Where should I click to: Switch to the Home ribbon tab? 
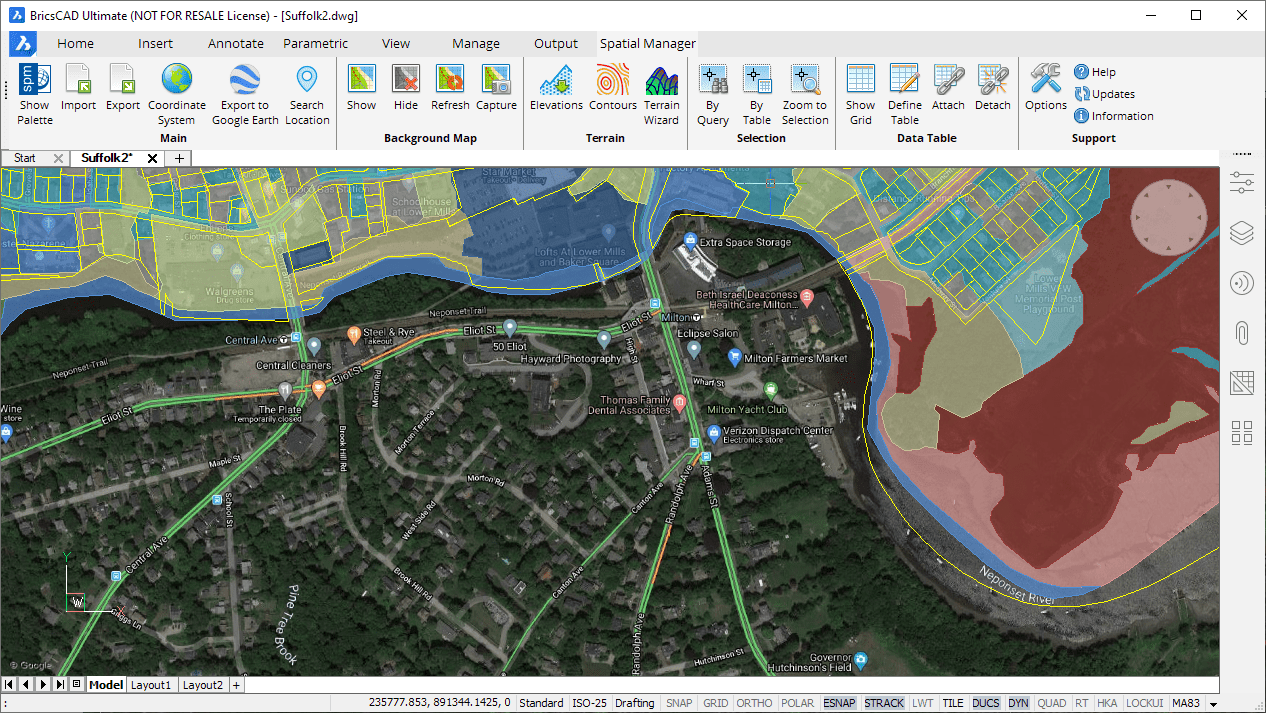pos(75,43)
